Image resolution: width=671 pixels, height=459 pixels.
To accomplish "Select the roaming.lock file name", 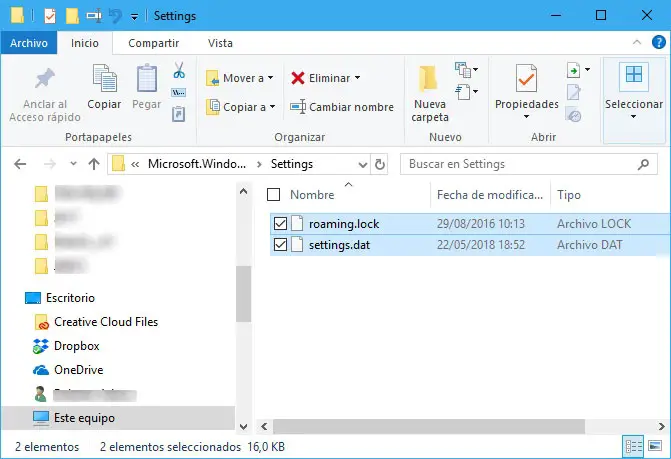I will pyautogui.click(x=344, y=224).
